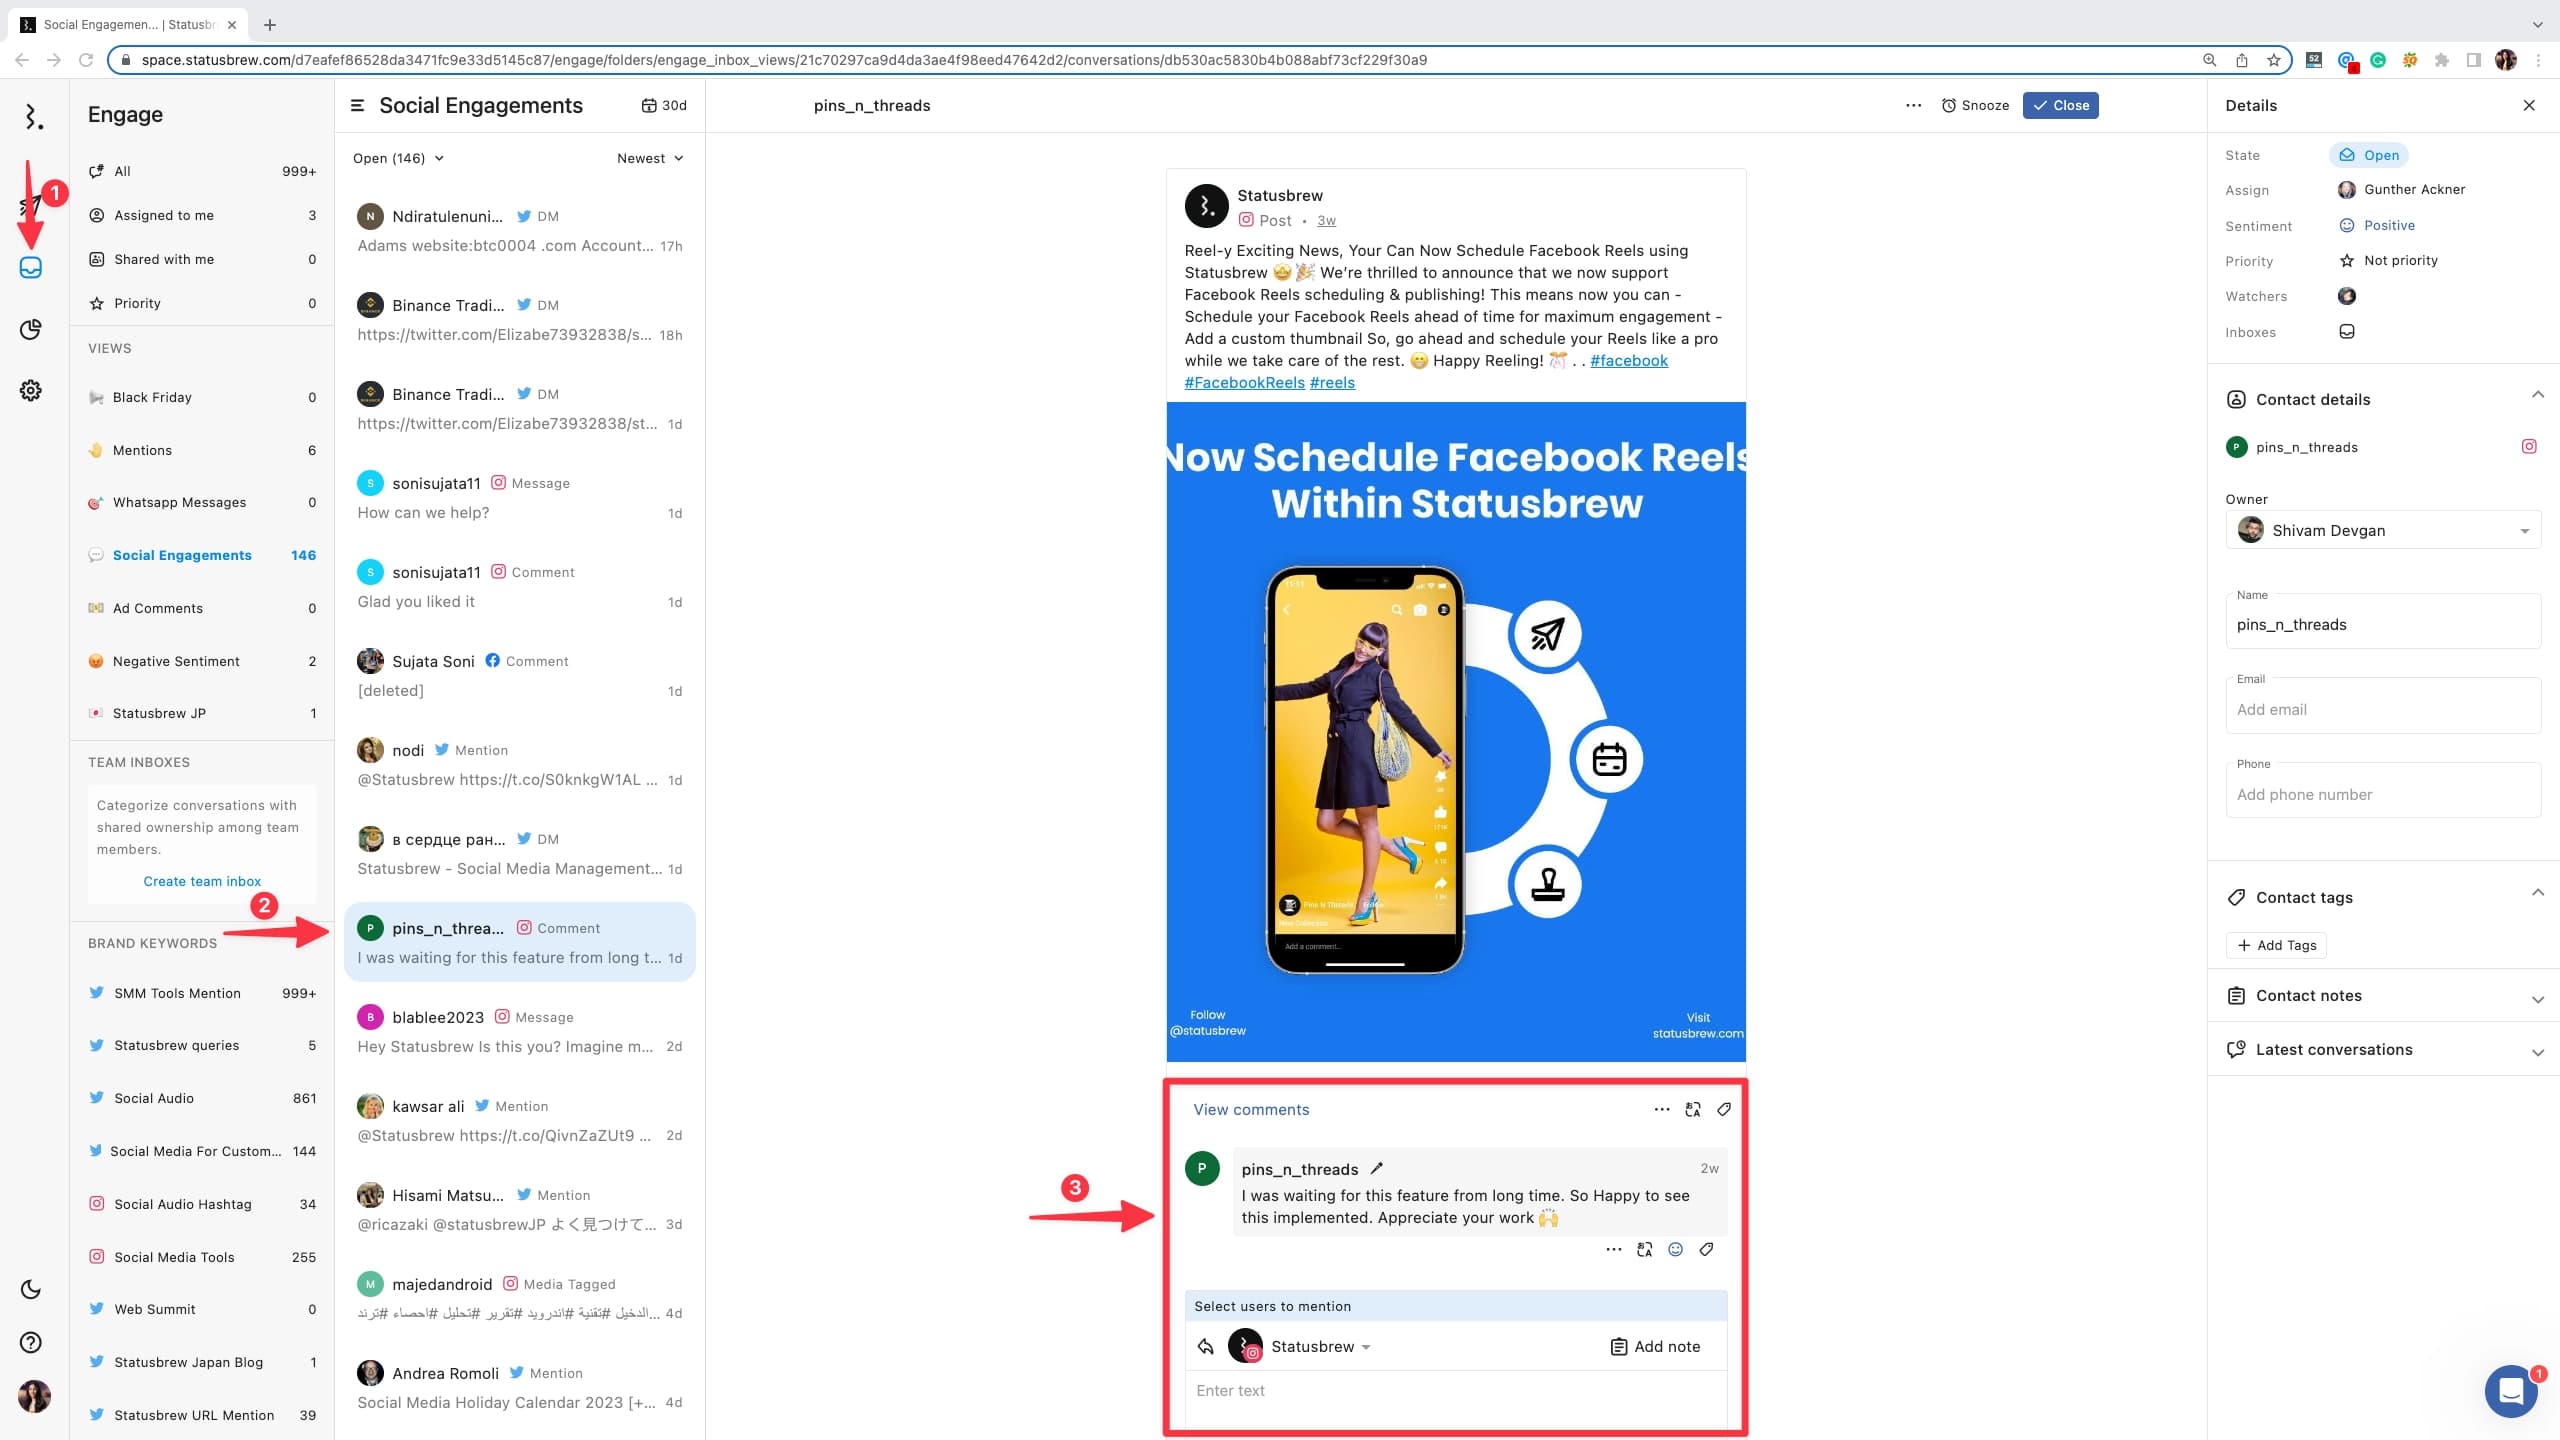Select Shared with me folder
Viewport: 2560px width, 1440px height.
[x=202, y=259]
